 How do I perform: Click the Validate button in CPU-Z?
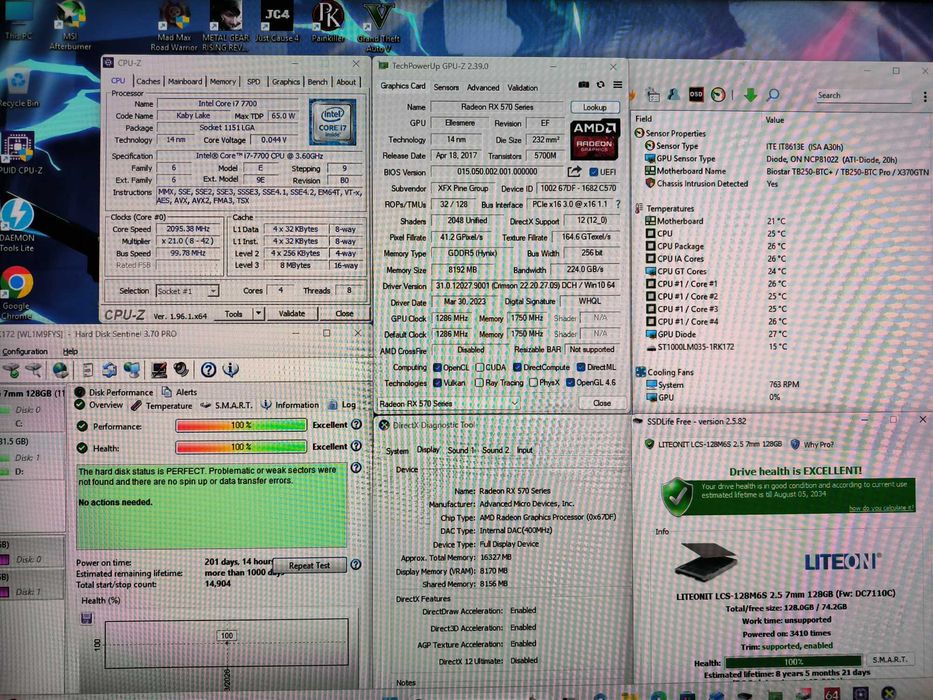(292, 313)
